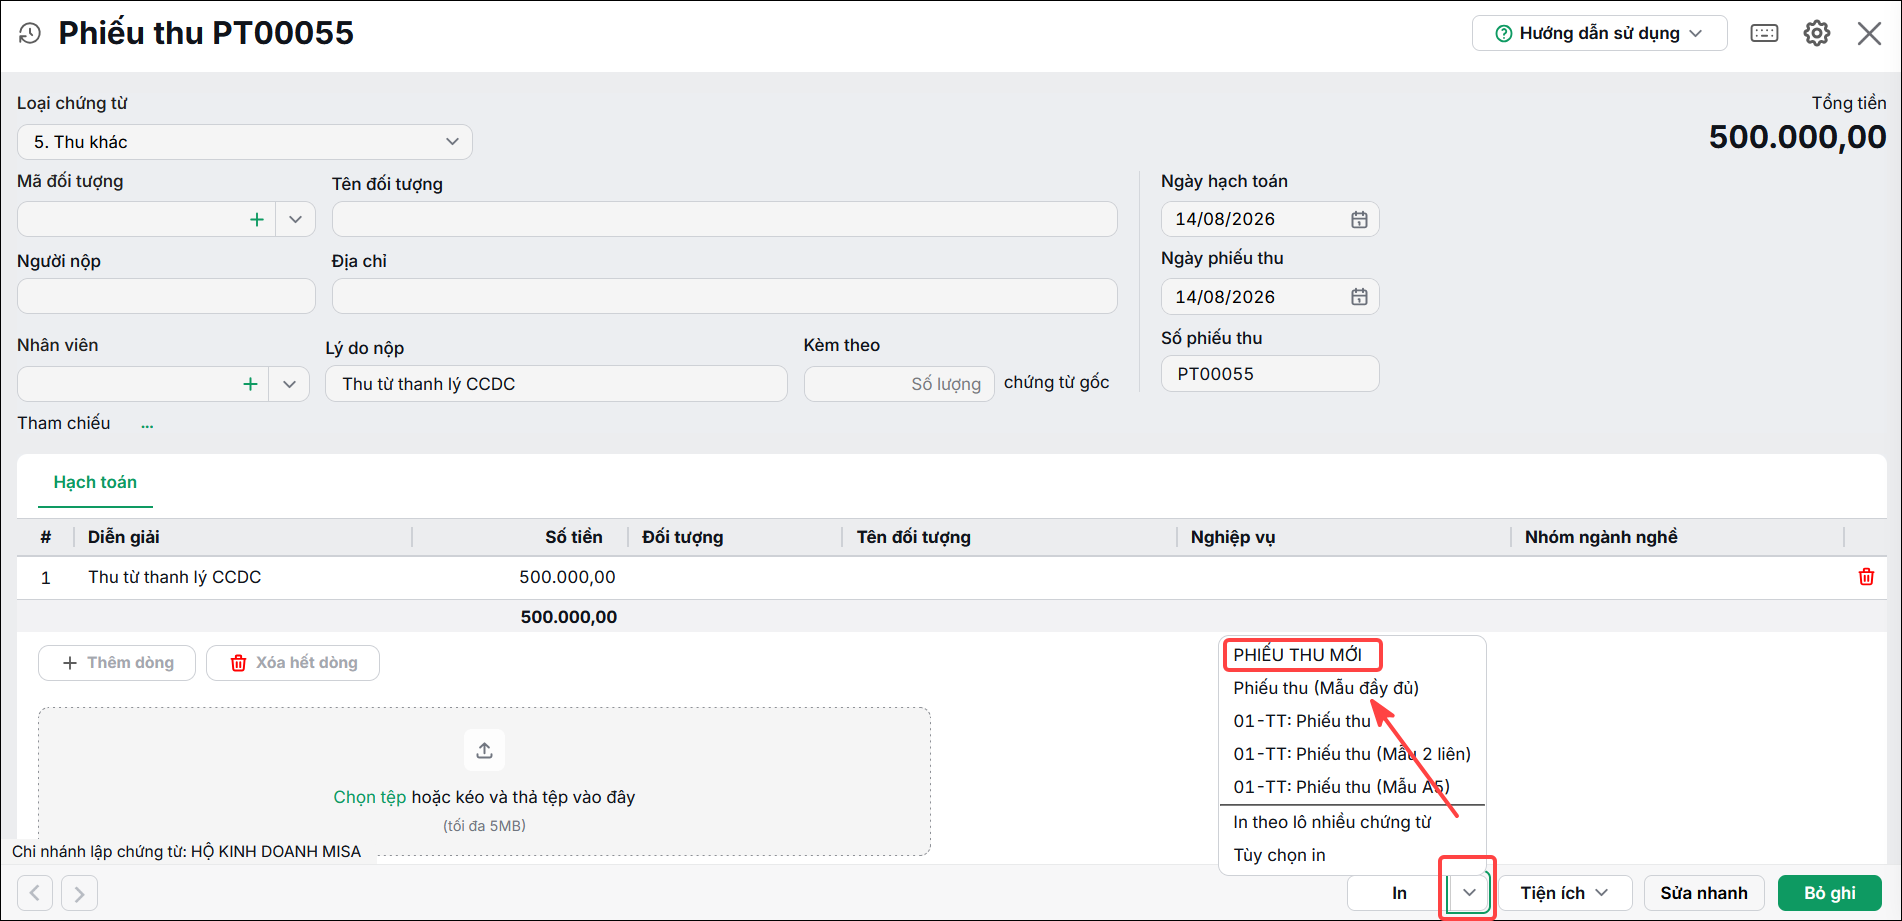Open the Ngày phiếu thu calendar picker

pos(1359,296)
